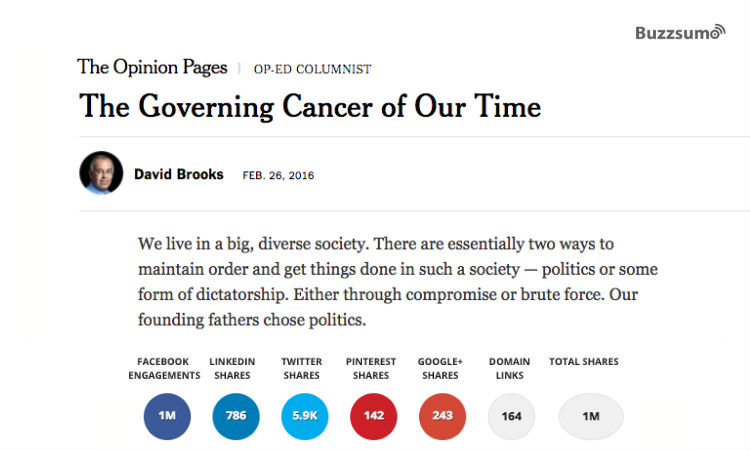Click the article headline about Governing Cancer

pos(309,105)
